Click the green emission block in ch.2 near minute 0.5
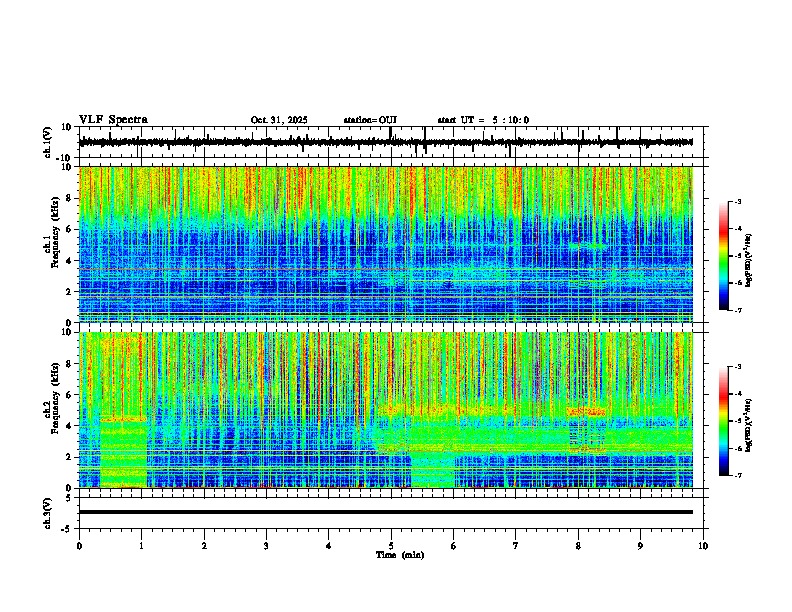This screenshot has width=792, height=612. point(124,453)
